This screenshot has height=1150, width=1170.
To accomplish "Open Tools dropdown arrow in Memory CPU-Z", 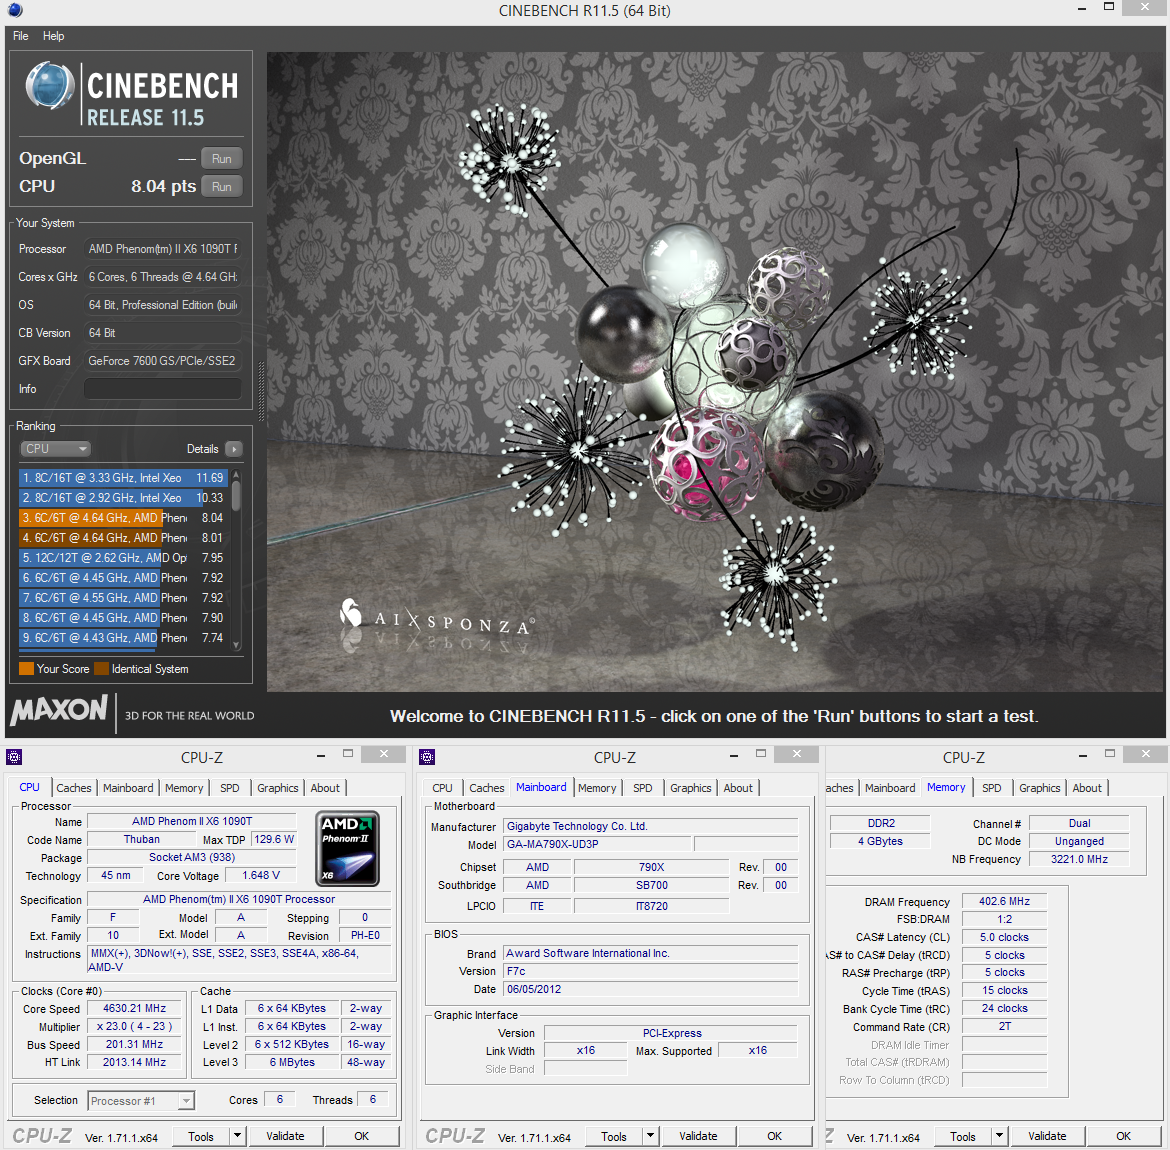I will [999, 1137].
